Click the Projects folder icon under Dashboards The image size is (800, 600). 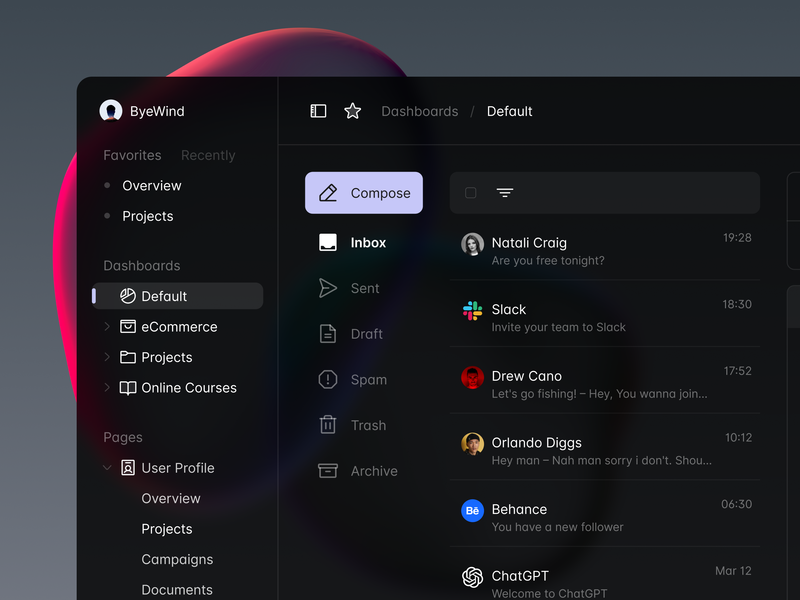point(128,357)
